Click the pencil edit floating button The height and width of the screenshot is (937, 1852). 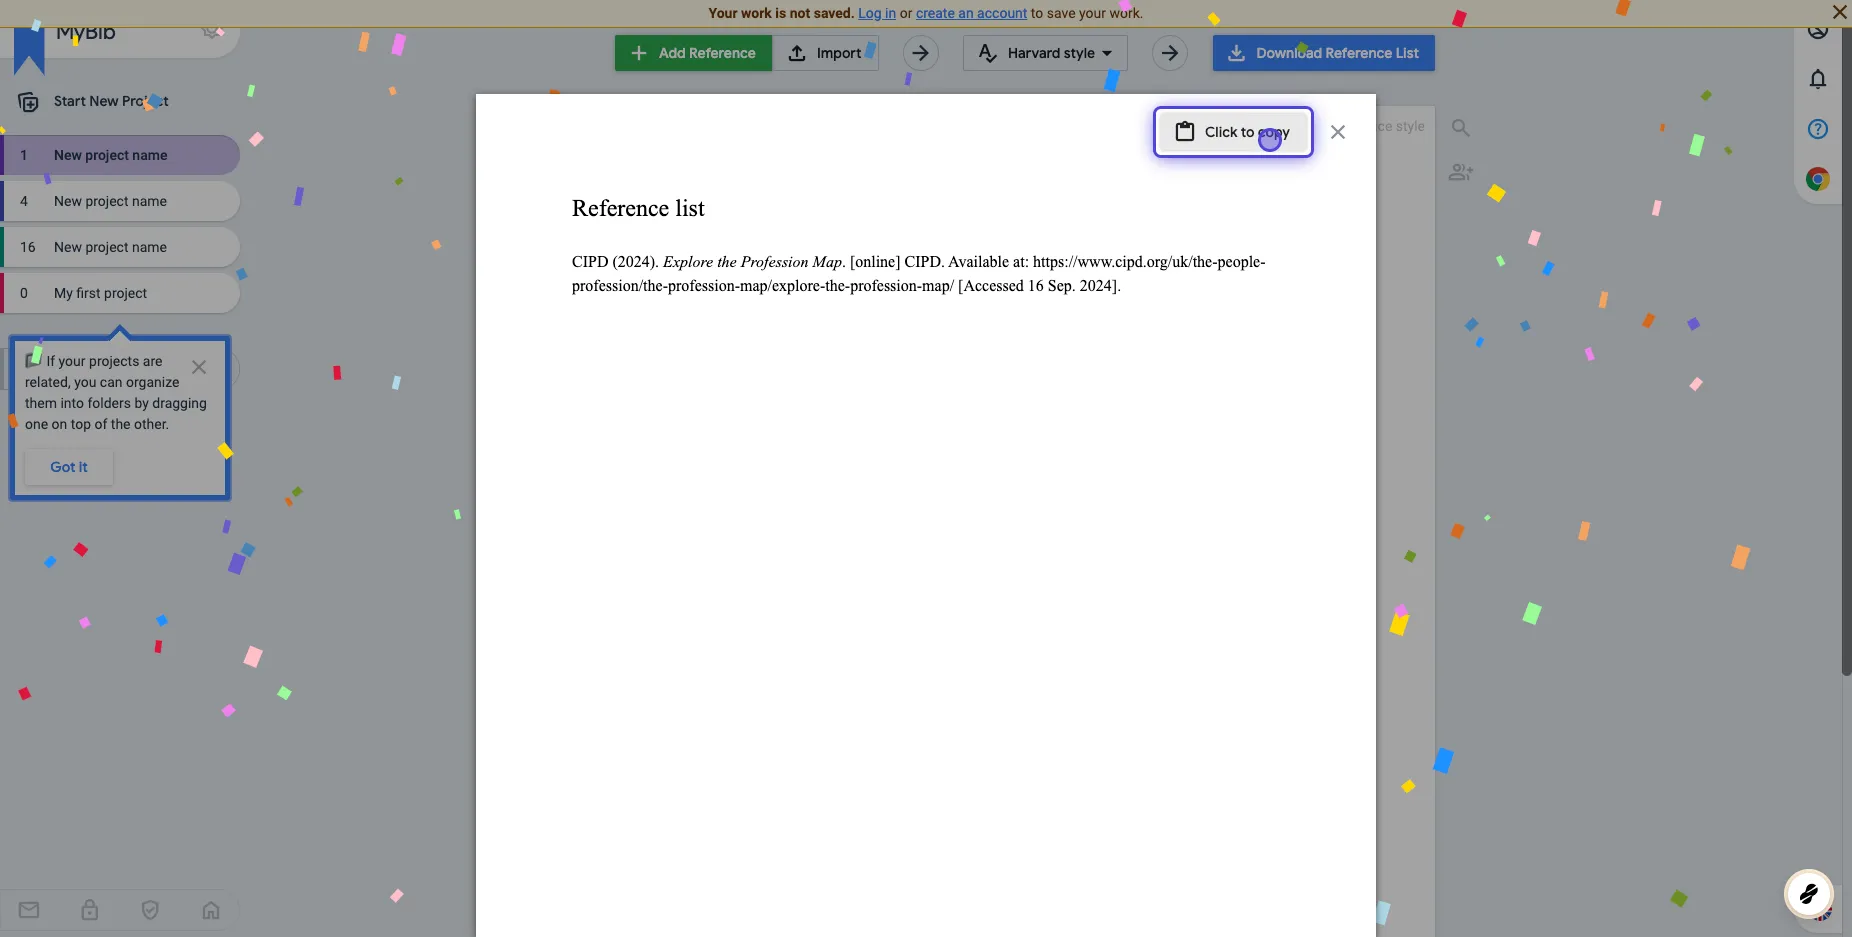pos(1809,895)
